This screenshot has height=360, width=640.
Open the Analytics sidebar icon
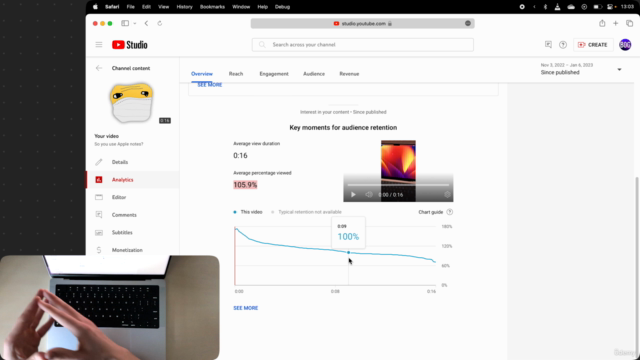click(x=99, y=180)
